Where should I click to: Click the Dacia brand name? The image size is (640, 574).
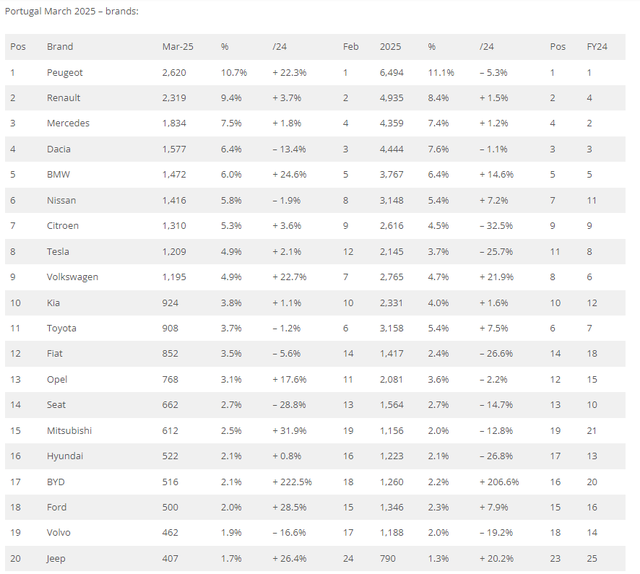pyautogui.click(x=59, y=149)
